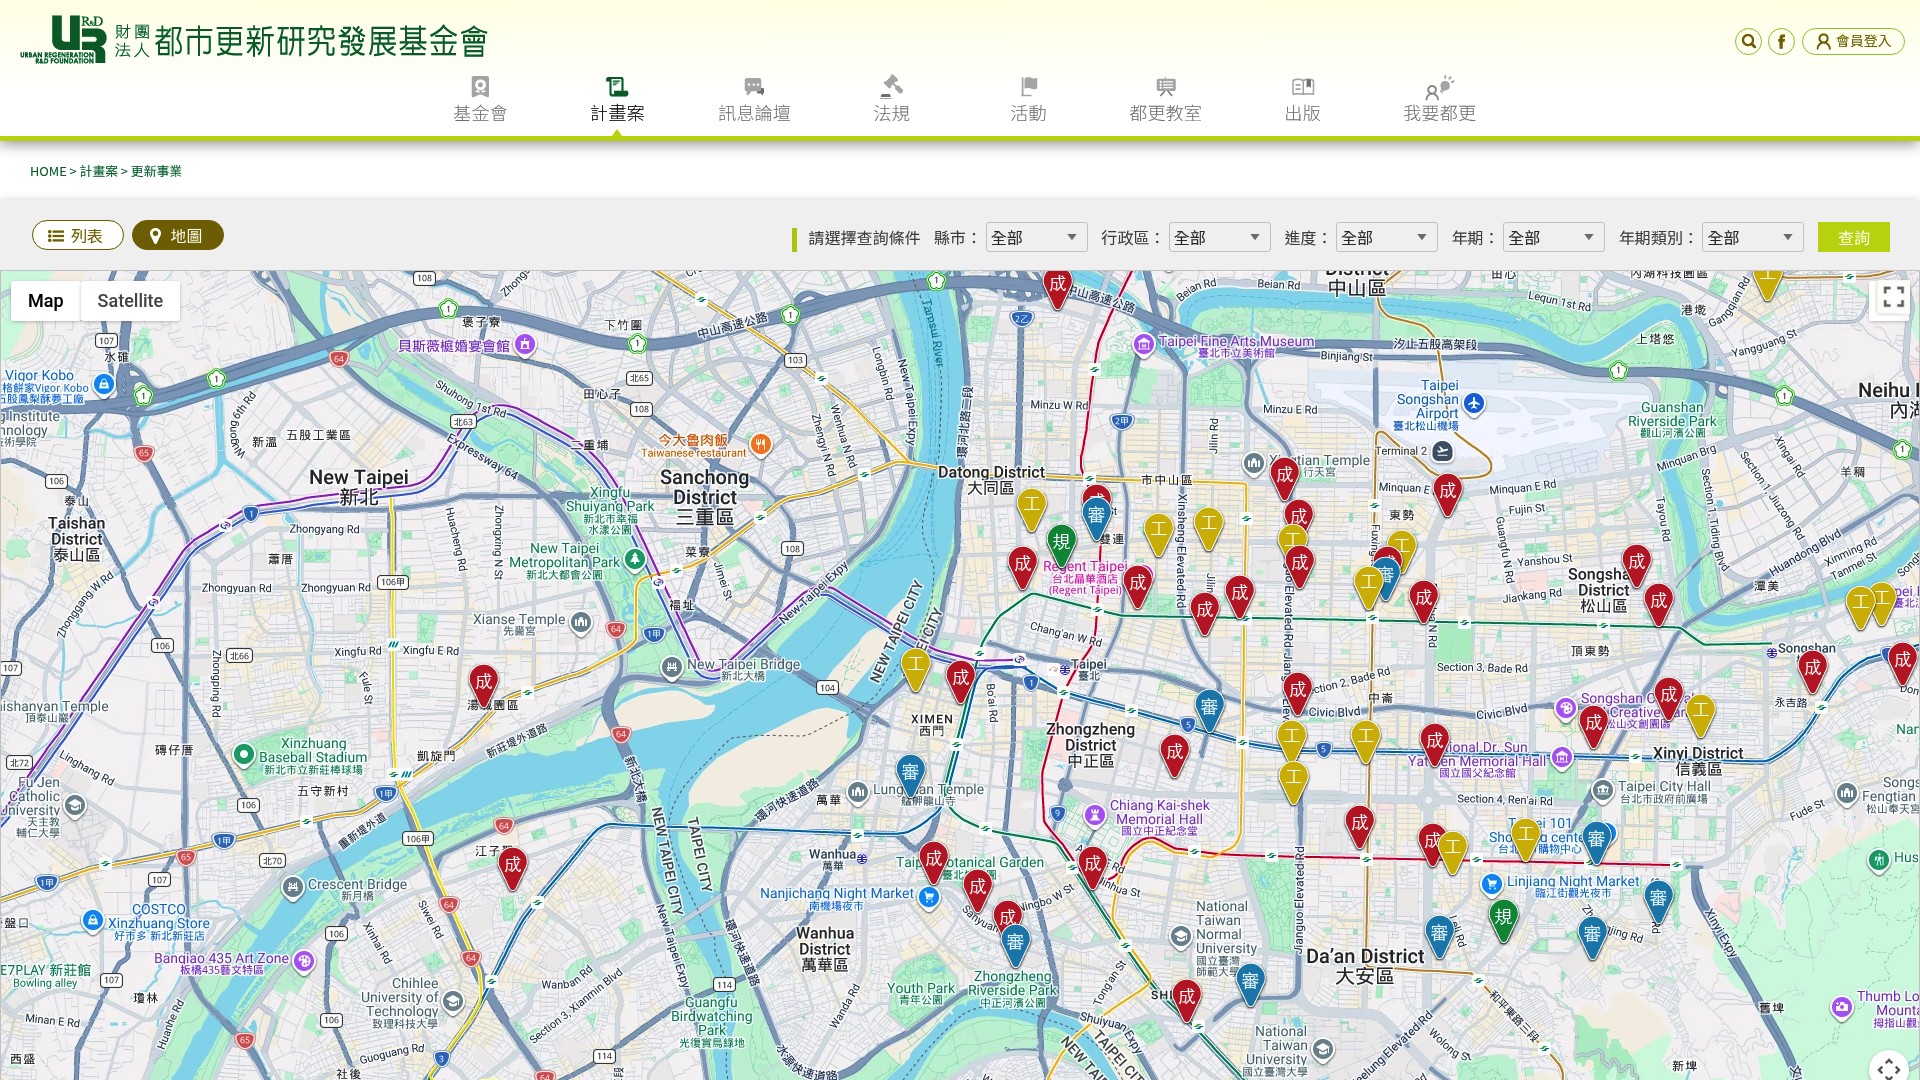Toggle fullscreen map view
Image resolution: width=1920 pixels, height=1080 pixels.
[1893, 297]
